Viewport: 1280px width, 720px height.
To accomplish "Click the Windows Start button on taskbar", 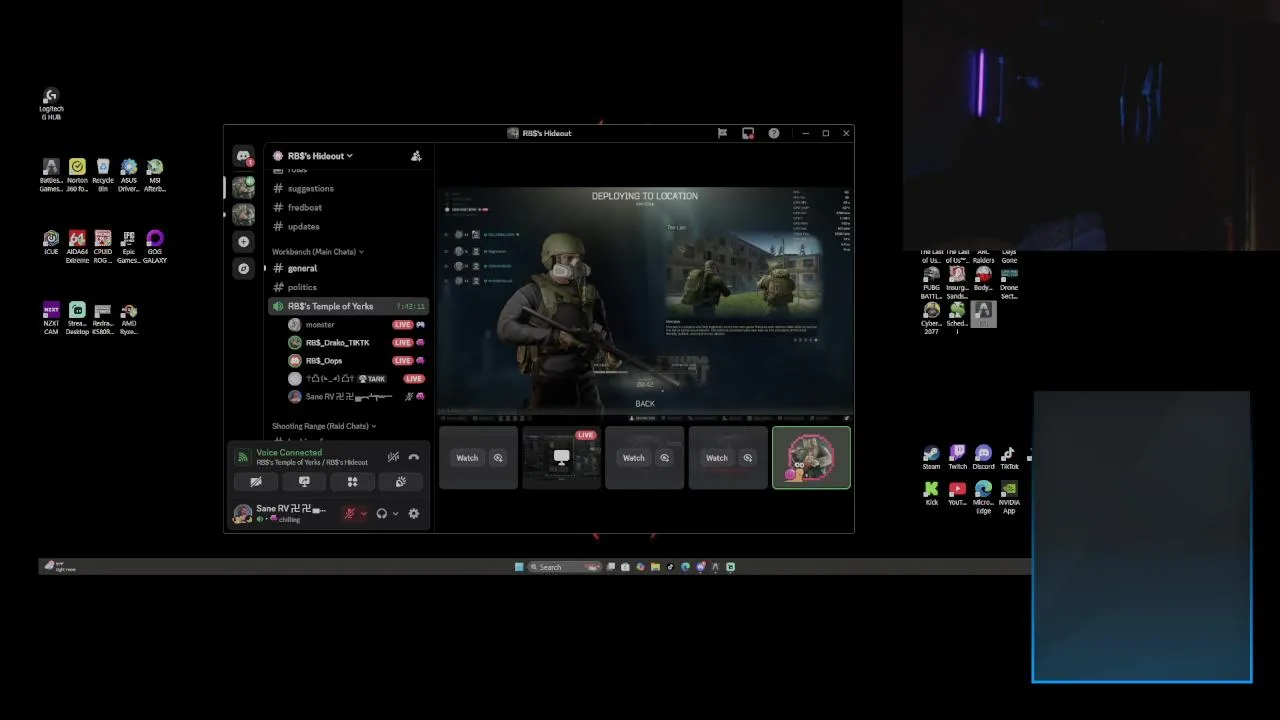I will click(x=519, y=567).
